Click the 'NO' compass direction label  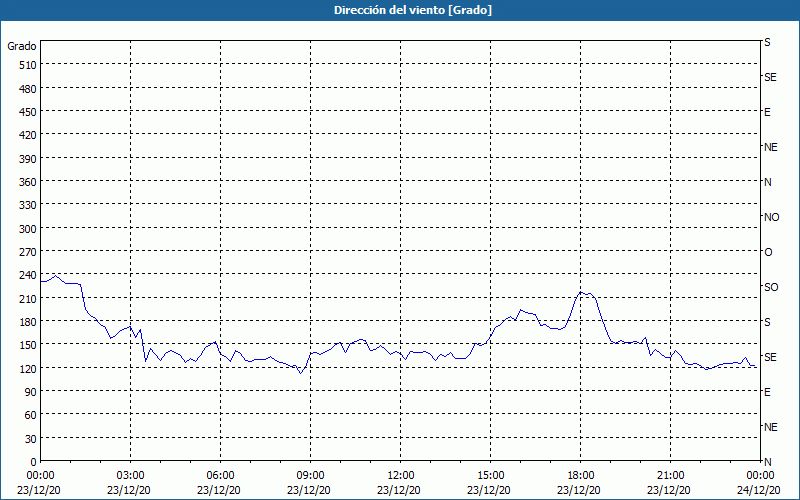[771, 217]
